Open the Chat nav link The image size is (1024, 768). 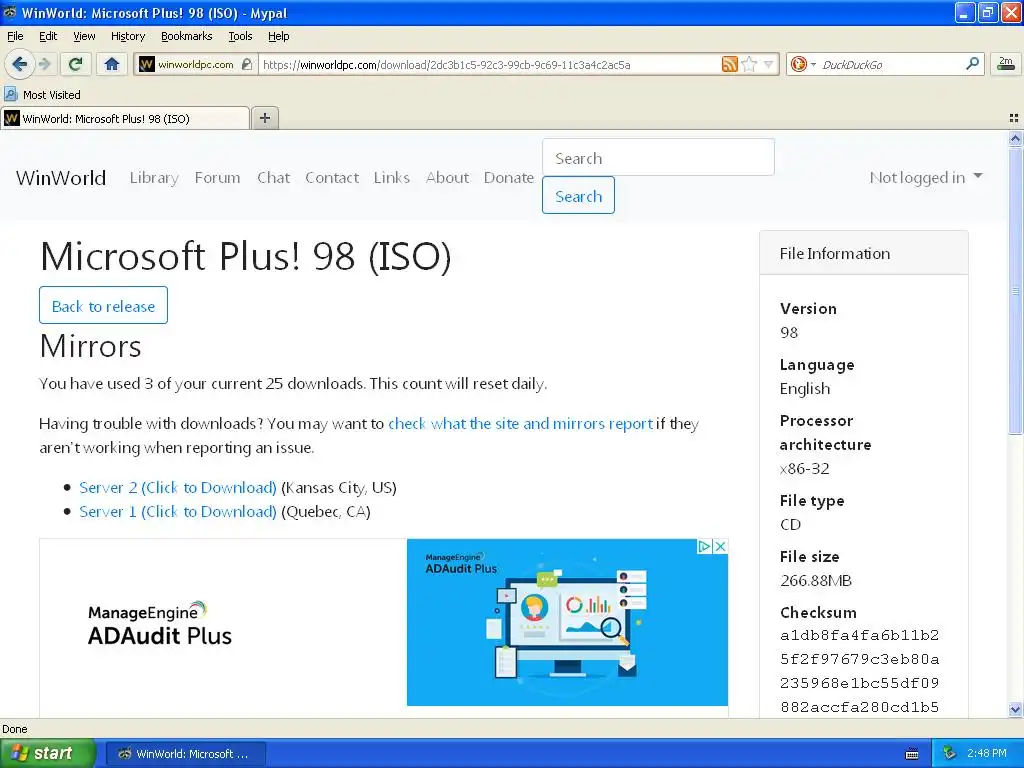click(x=273, y=178)
